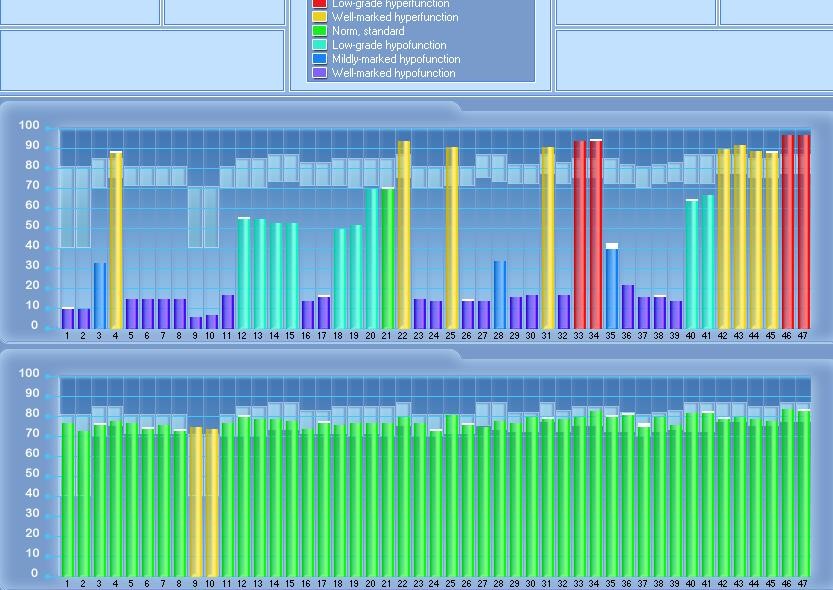833x590 pixels.
Task: Select cyan bar 12 in the top chart
Action: 244,272
